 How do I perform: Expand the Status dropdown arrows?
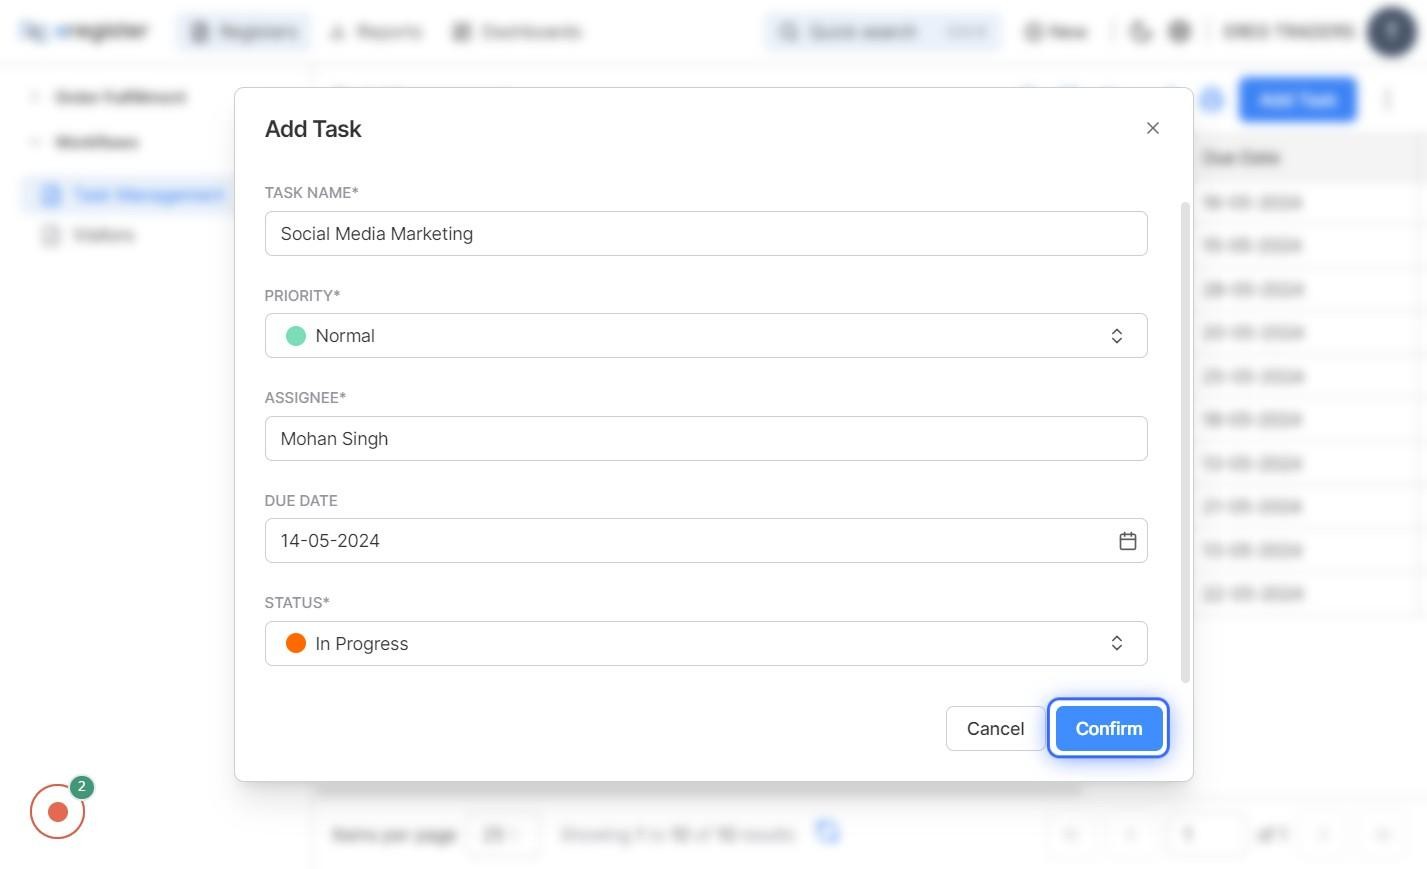pyautogui.click(x=1116, y=644)
